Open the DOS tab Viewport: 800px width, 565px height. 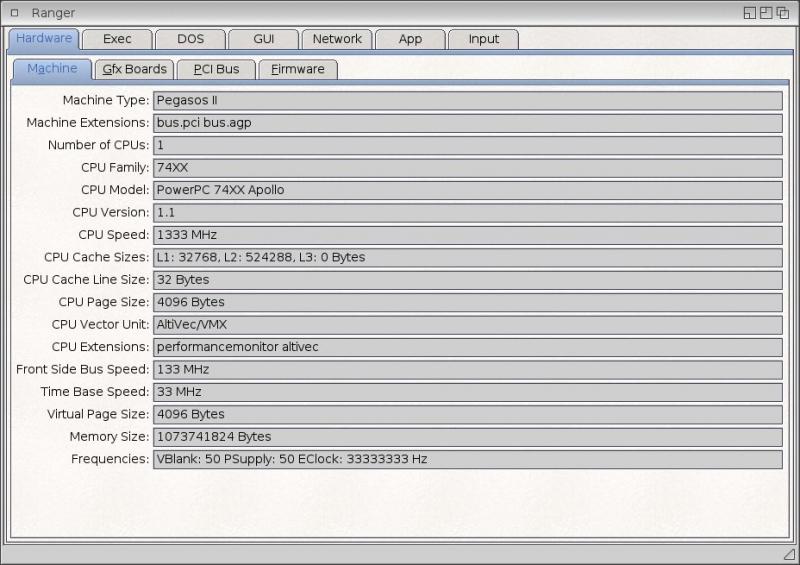click(x=190, y=39)
